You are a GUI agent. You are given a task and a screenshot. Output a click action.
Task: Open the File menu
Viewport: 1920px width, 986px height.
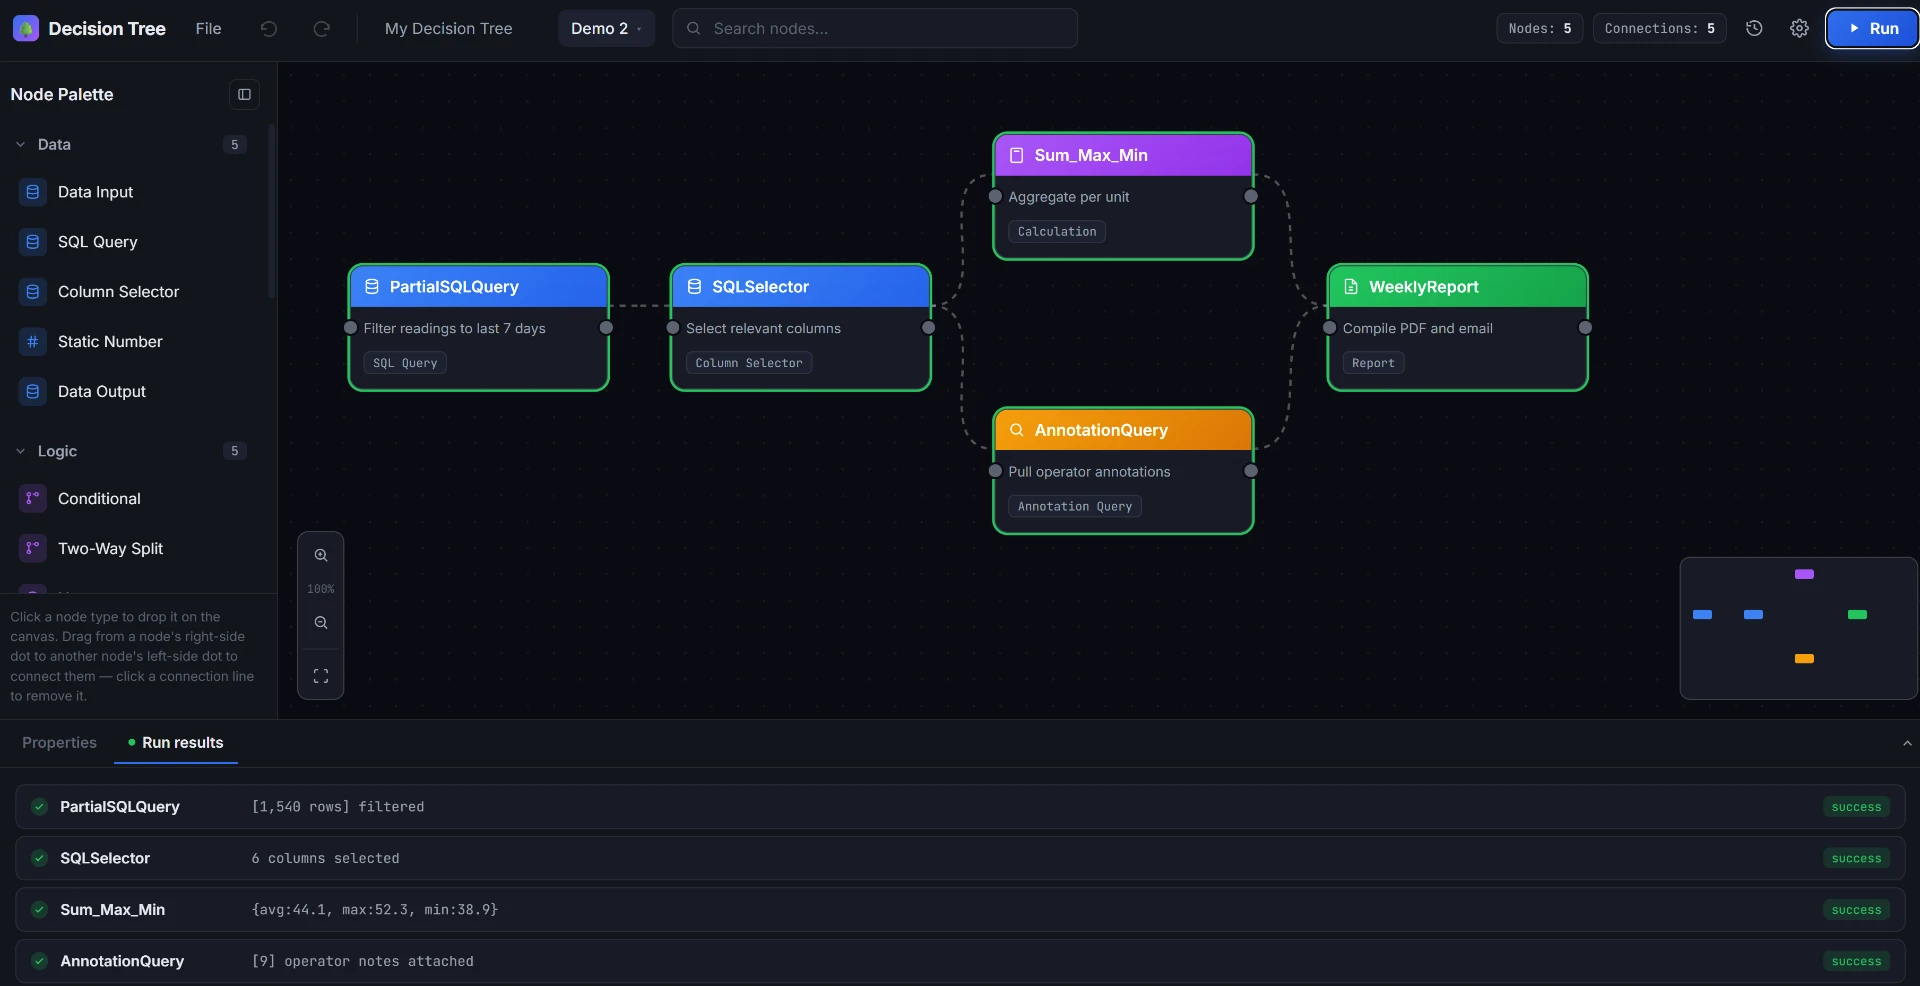pyautogui.click(x=208, y=28)
